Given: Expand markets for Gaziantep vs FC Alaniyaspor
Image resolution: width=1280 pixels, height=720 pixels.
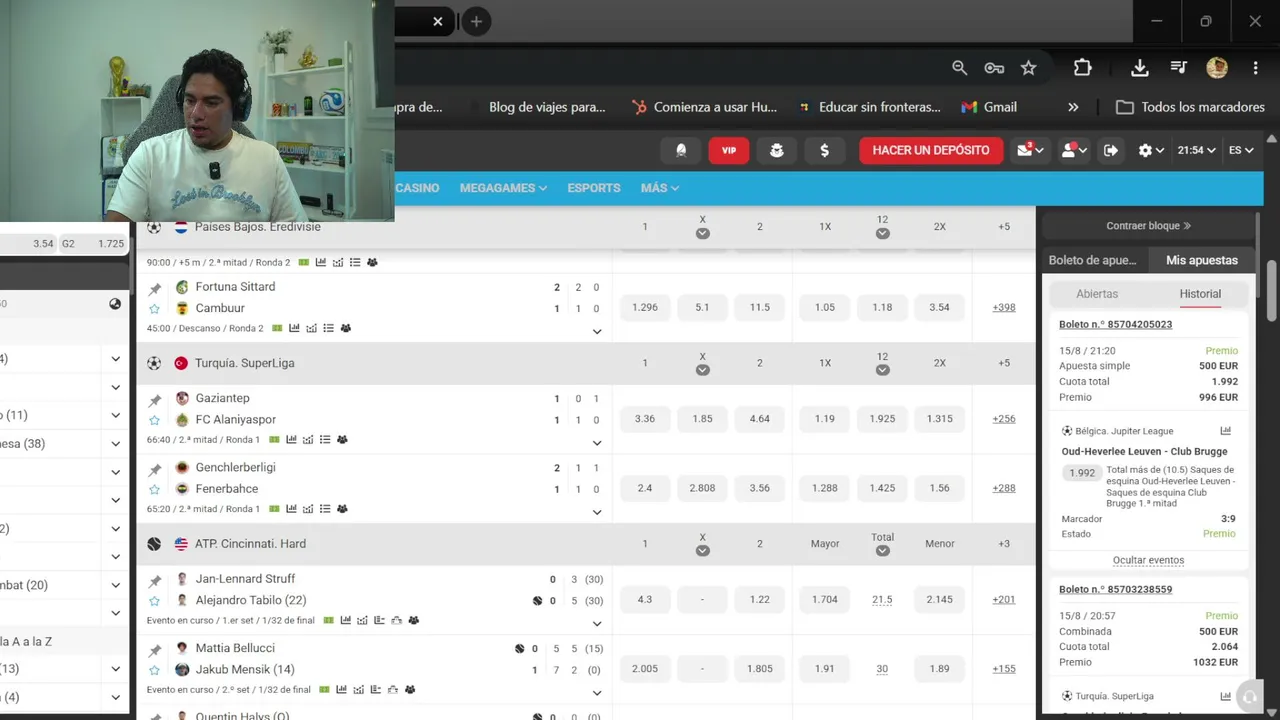Looking at the screenshot, I should (597, 443).
